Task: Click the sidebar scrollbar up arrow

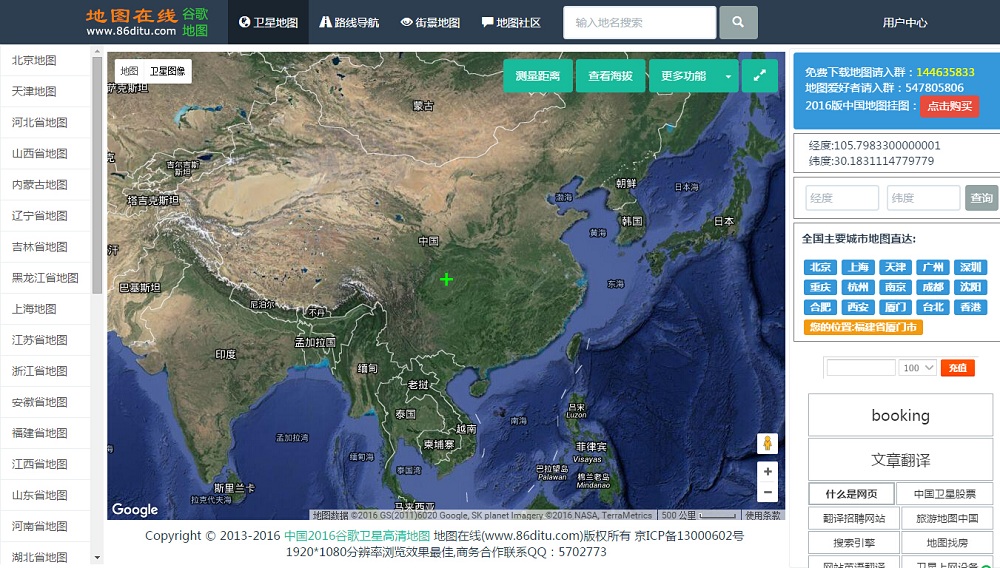Action: pos(97,51)
